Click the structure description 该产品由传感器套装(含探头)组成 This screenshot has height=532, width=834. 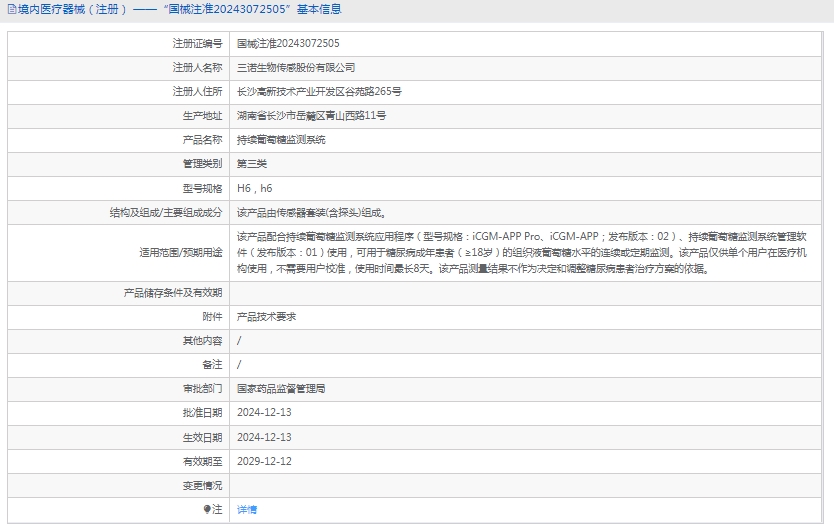pos(310,212)
